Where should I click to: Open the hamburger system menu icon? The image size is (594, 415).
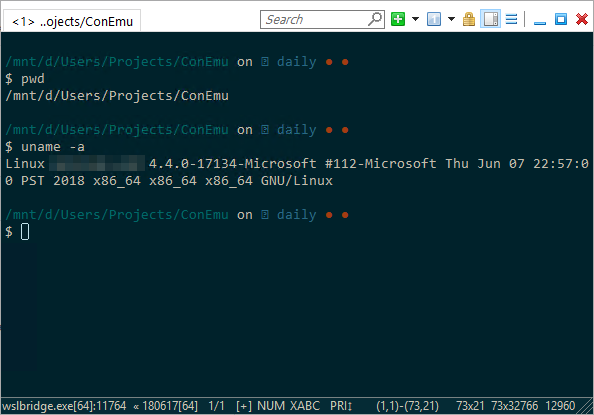pyautogui.click(x=511, y=19)
